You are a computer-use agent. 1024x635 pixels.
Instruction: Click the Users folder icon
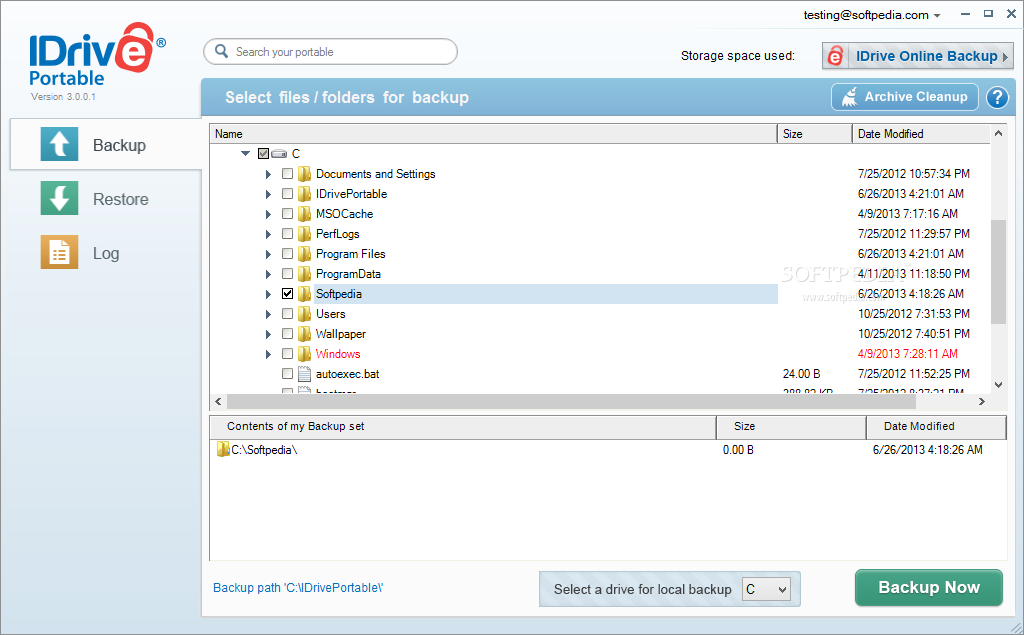point(304,314)
